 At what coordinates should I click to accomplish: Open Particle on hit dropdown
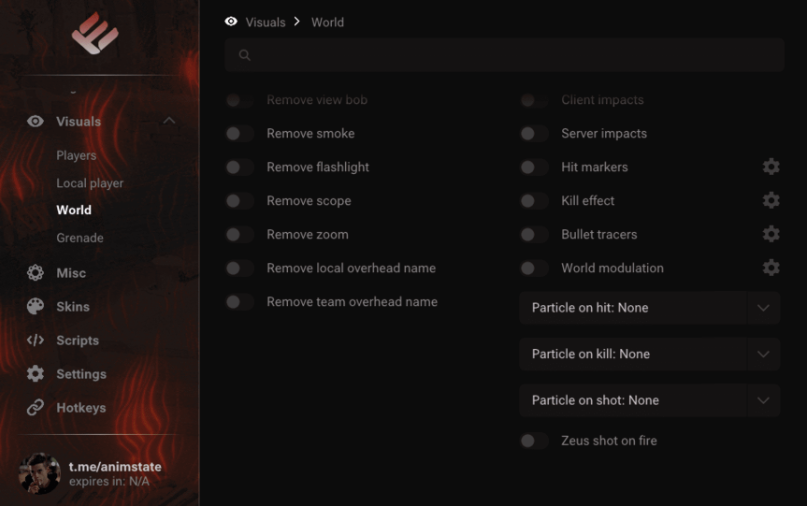[x=650, y=308]
